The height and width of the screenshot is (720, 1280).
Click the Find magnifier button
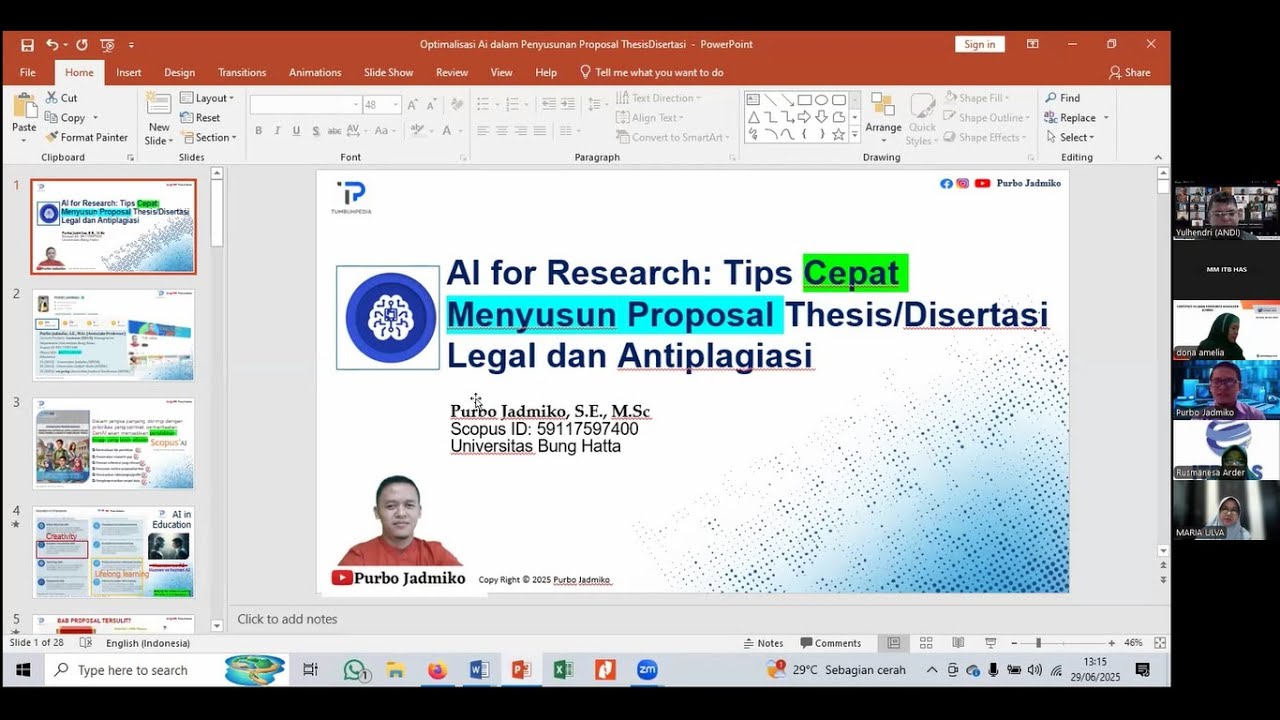click(1062, 98)
